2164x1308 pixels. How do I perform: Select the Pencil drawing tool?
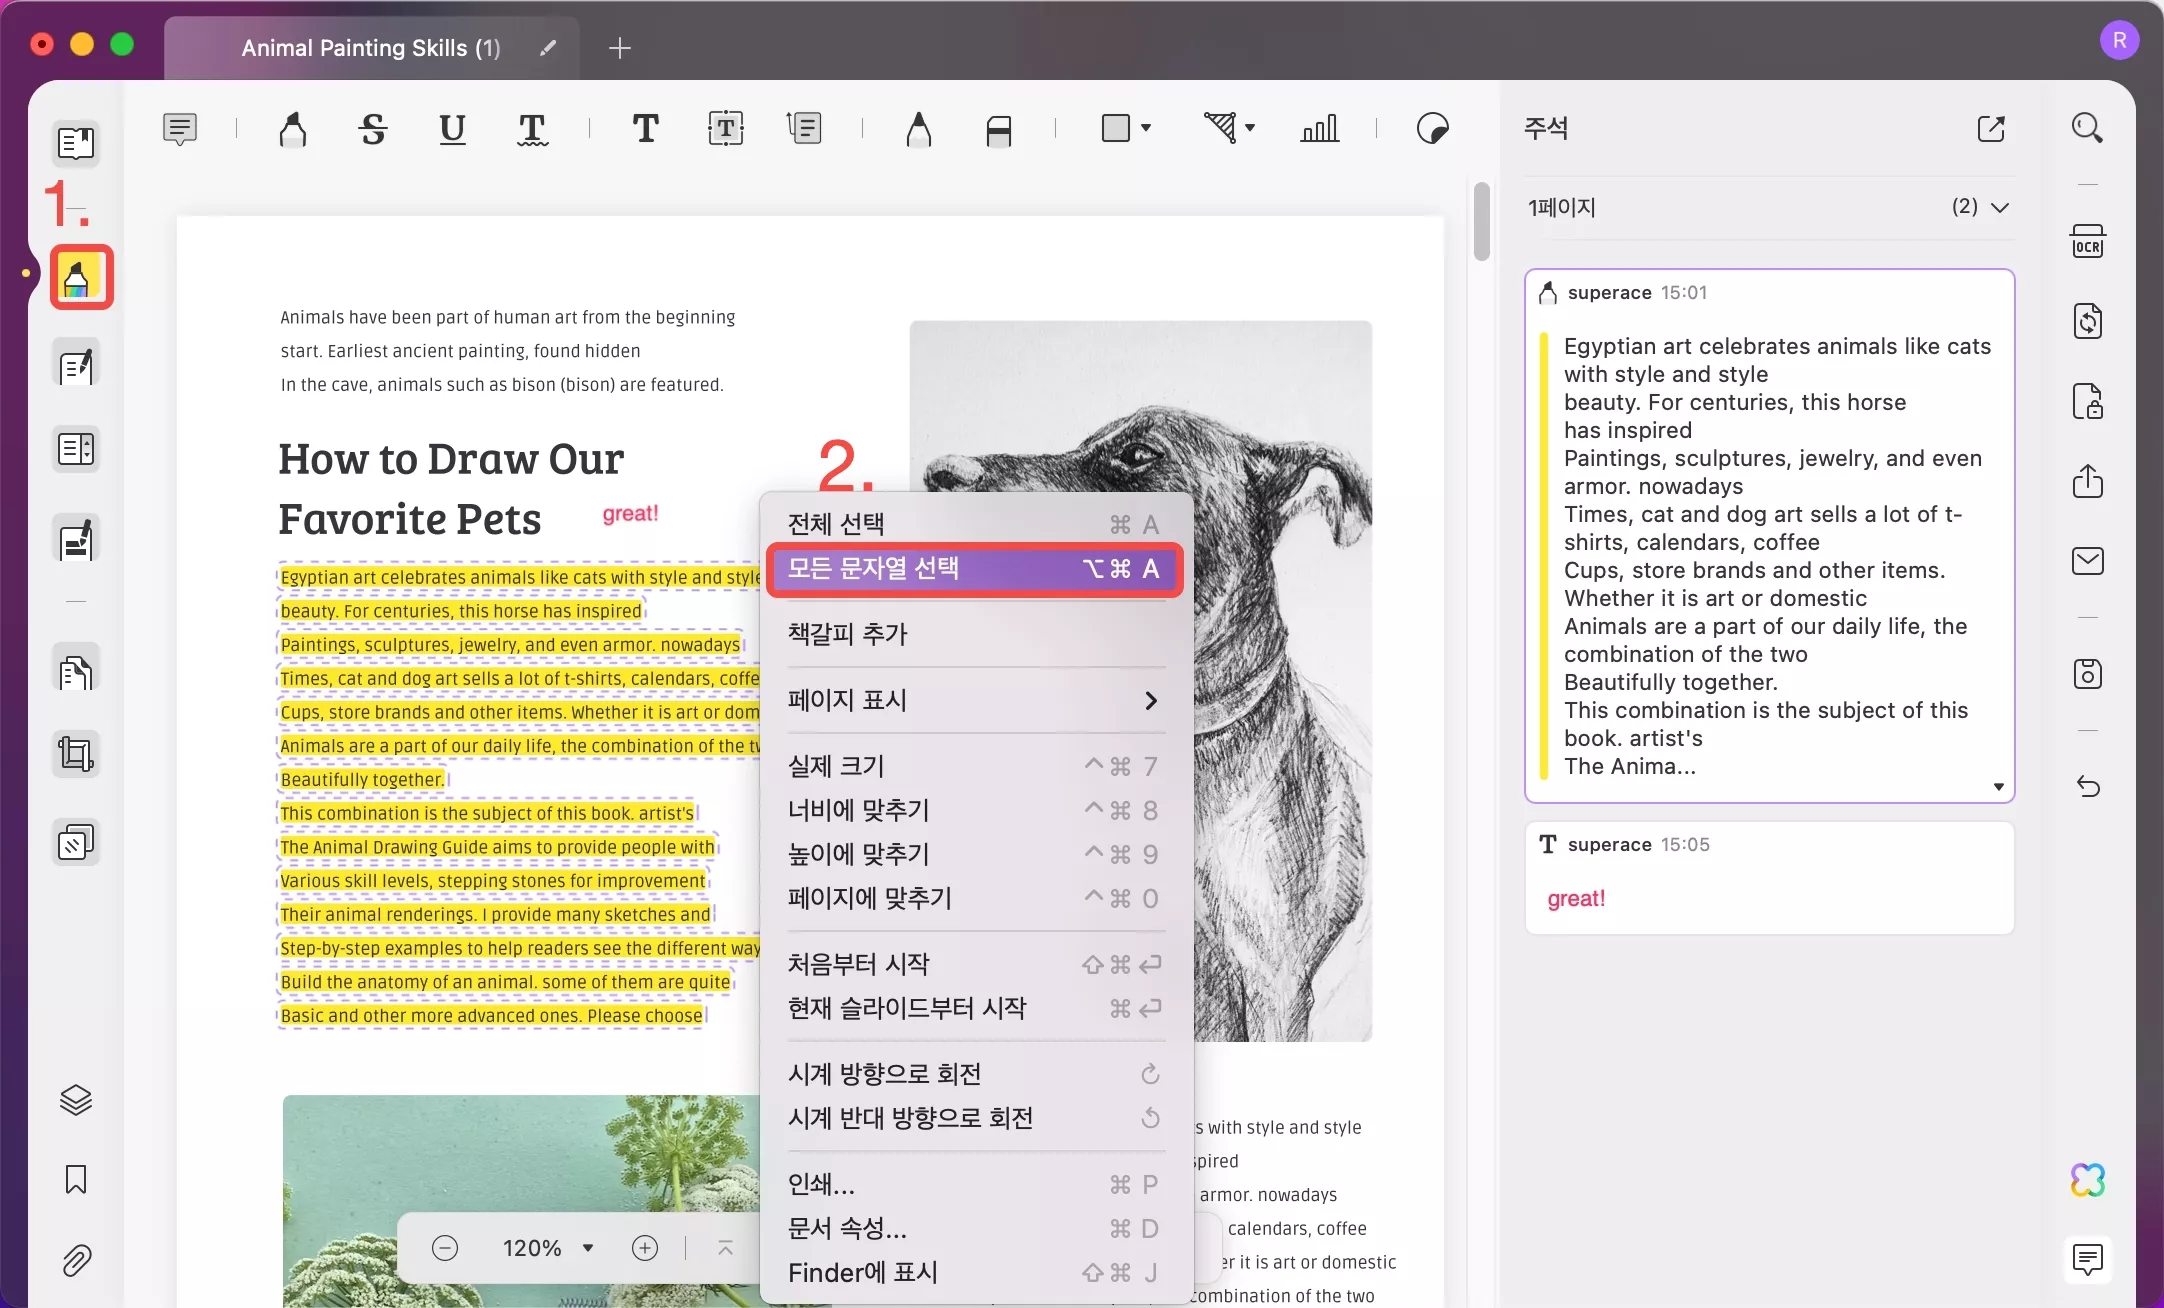[x=918, y=129]
